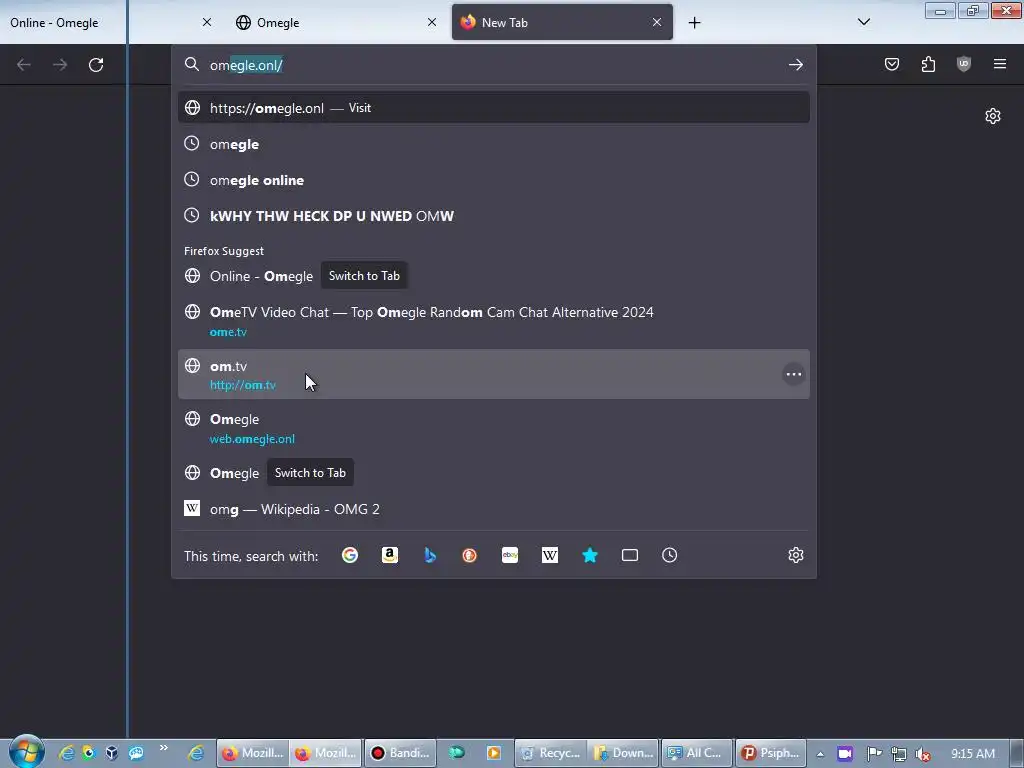Go back with the back arrow

click(24, 65)
